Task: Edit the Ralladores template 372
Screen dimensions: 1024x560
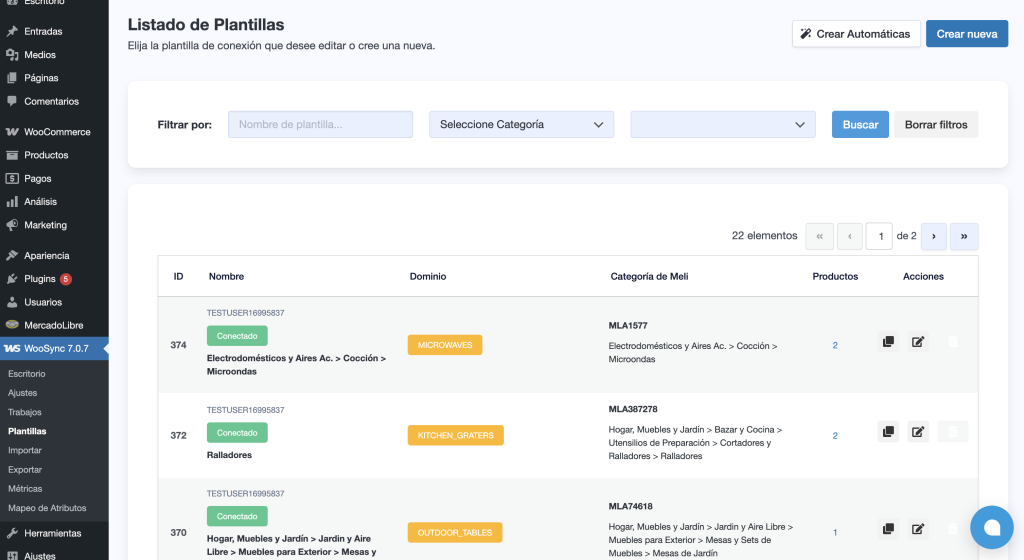Action: [x=918, y=431]
